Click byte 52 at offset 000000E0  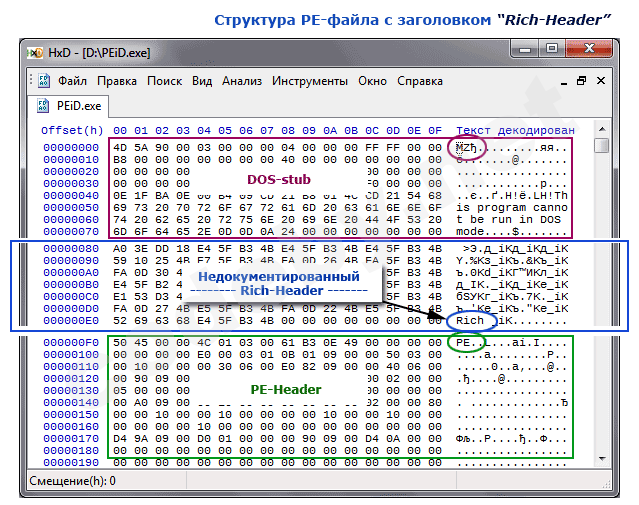point(120,321)
